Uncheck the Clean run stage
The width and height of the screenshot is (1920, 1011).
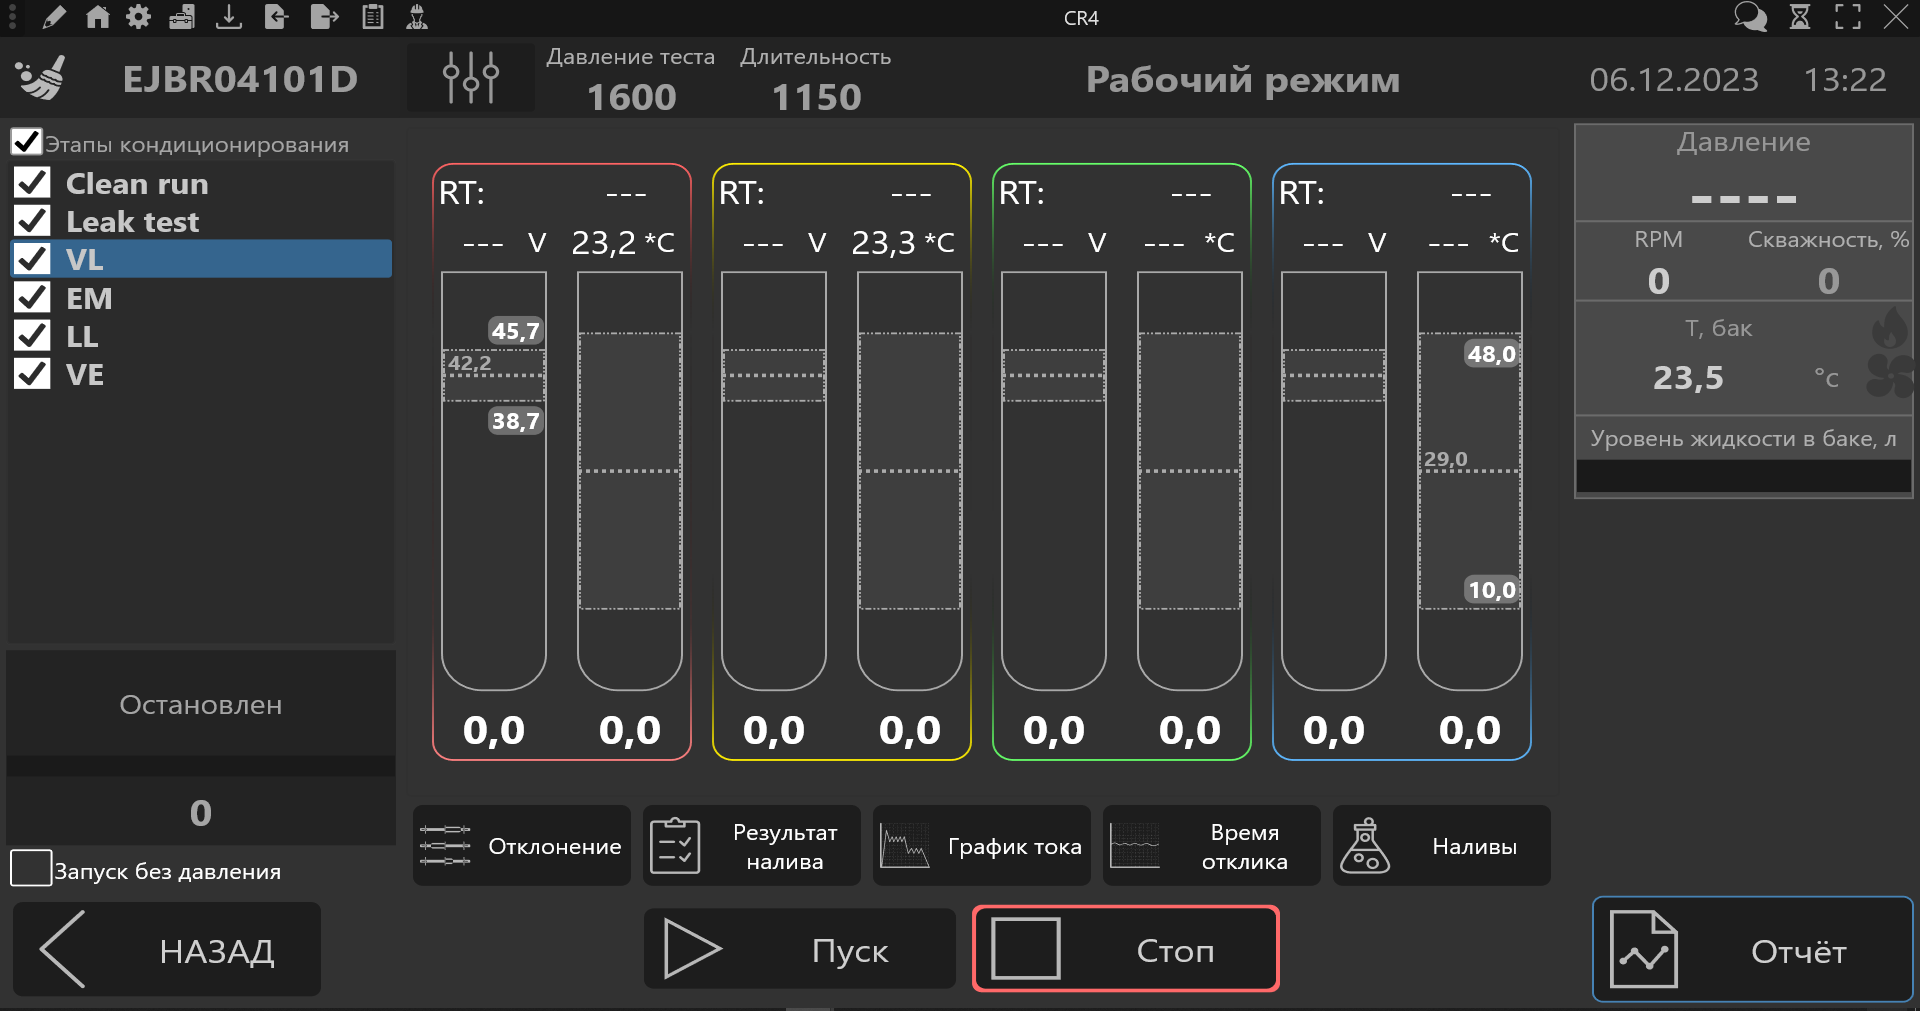click(x=33, y=183)
